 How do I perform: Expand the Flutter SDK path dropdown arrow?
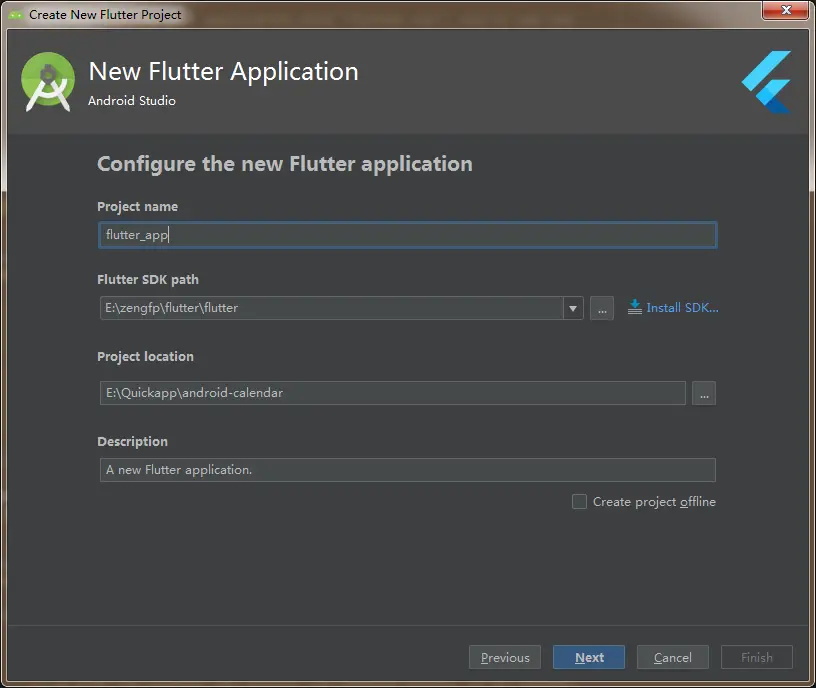[x=573, y=308]
